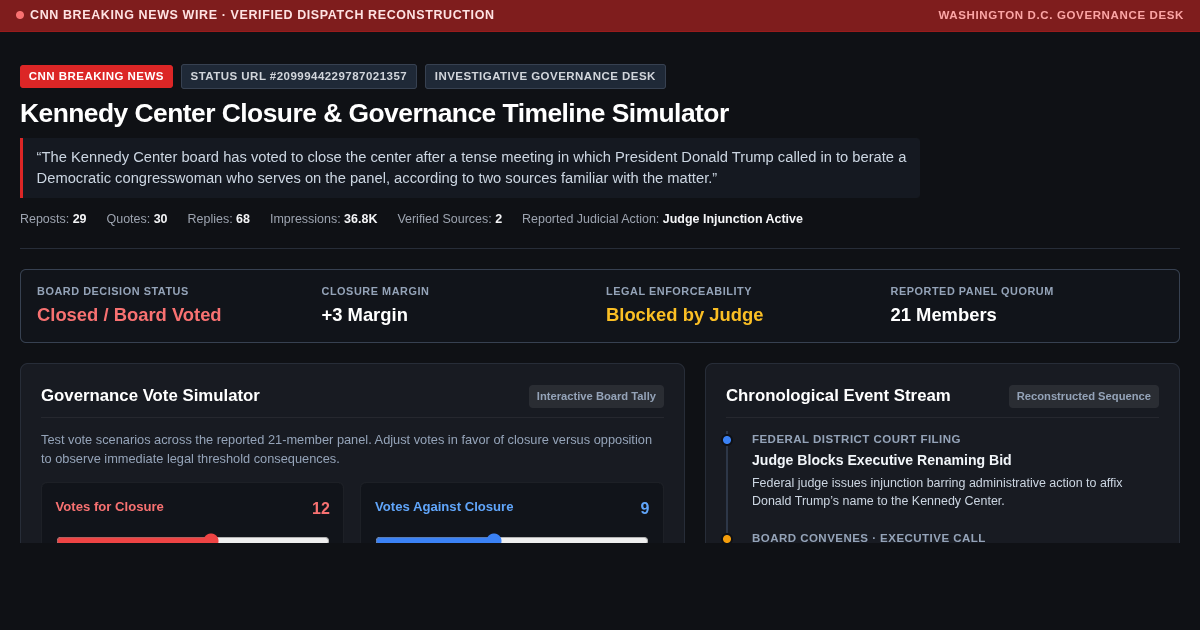
Task: Click the Federal District Court Filing label
Action: 856,439
